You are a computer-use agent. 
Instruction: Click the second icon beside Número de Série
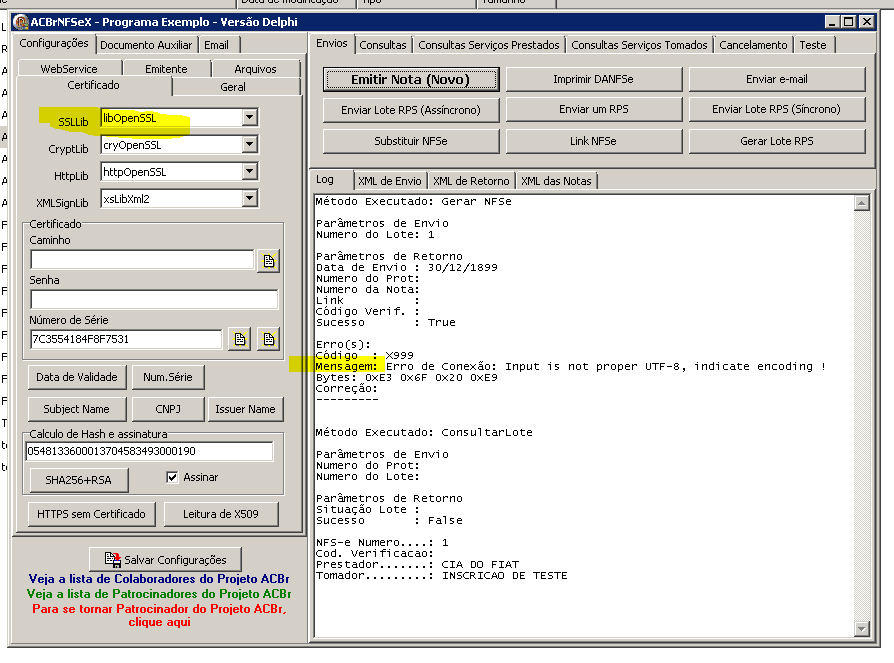click(269, 339)
